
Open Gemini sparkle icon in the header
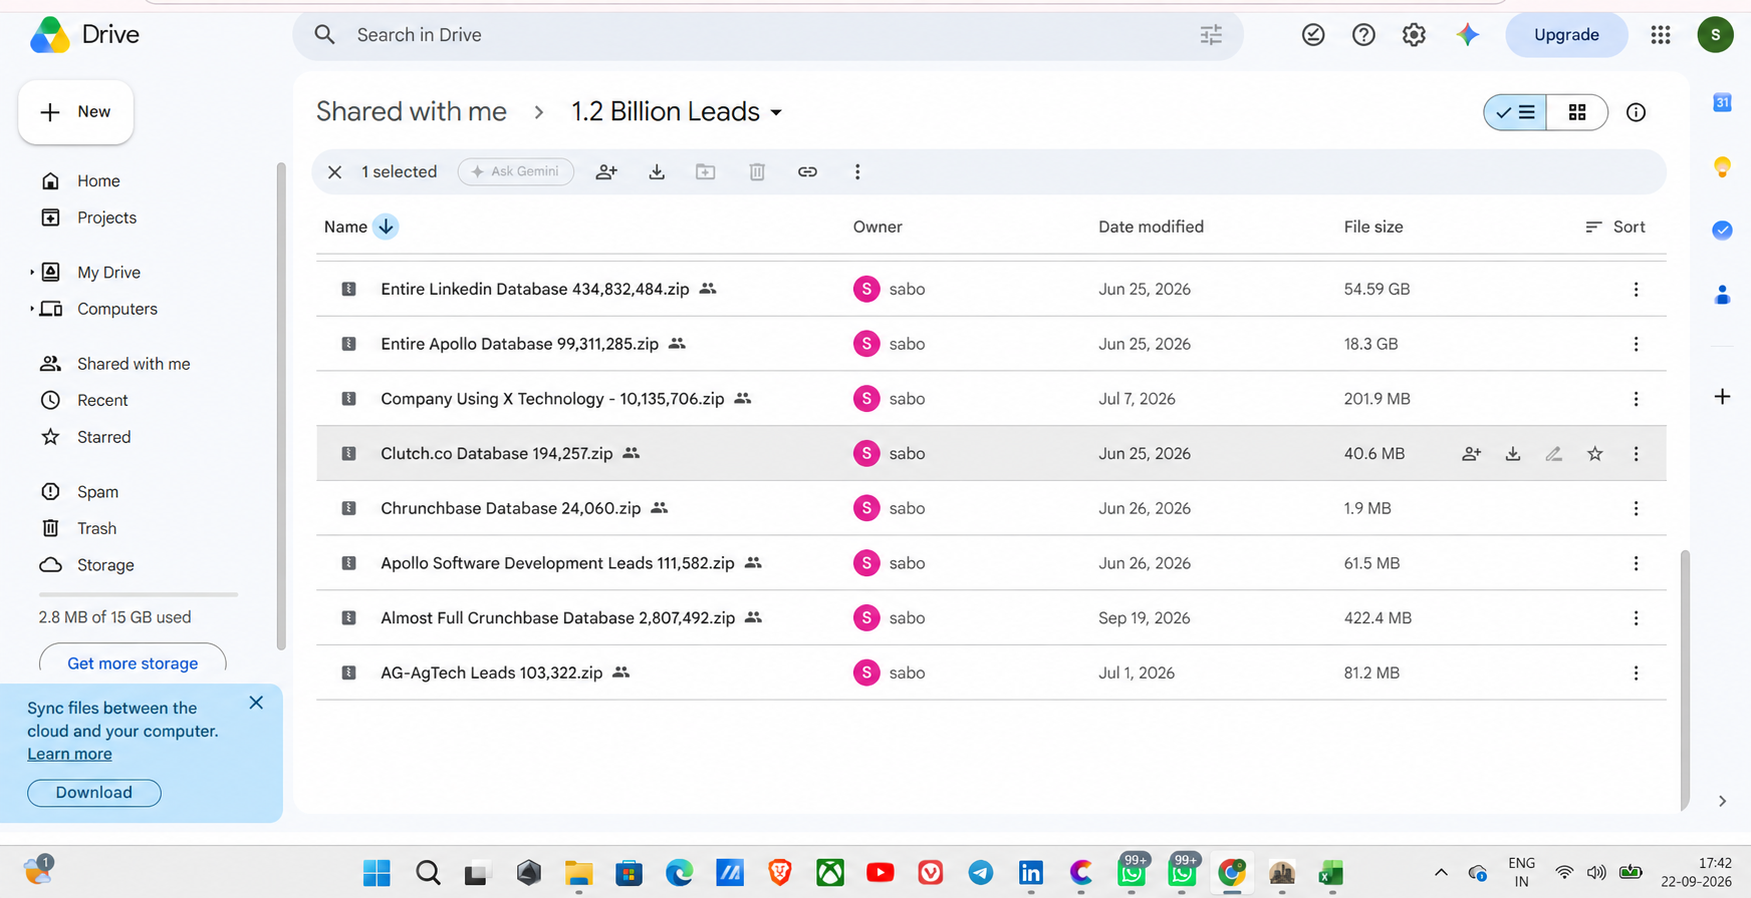[1467, 35]
